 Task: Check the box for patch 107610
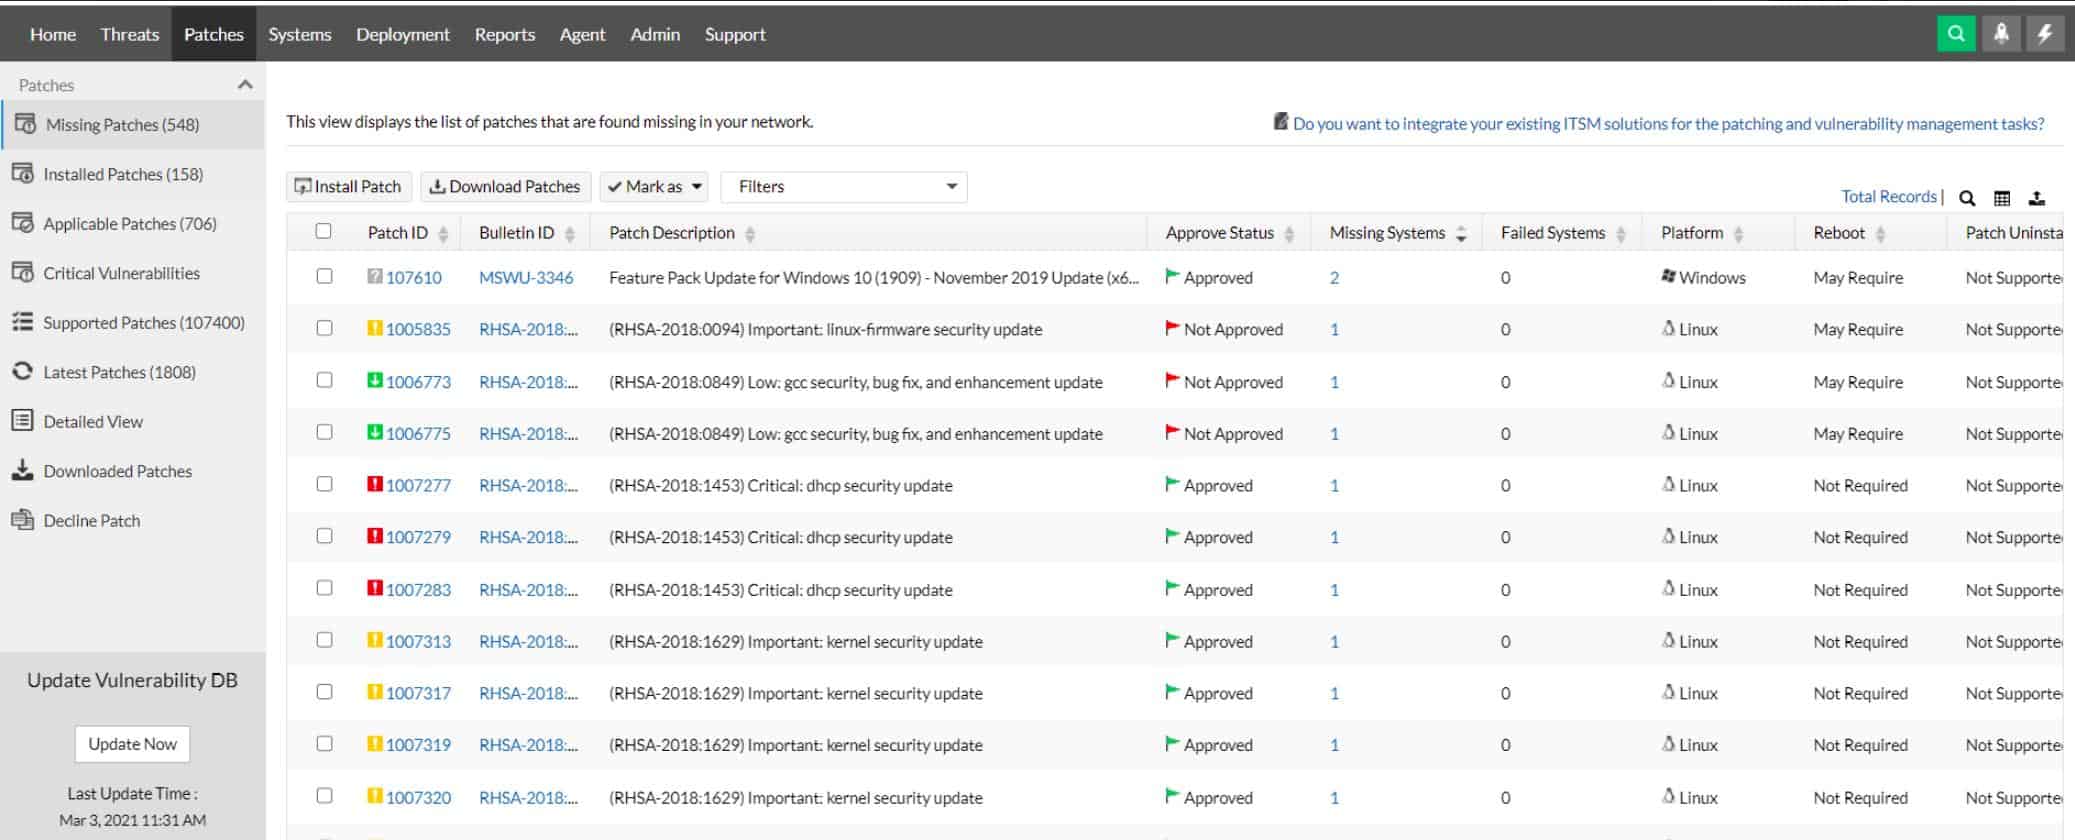pos(324,276)
